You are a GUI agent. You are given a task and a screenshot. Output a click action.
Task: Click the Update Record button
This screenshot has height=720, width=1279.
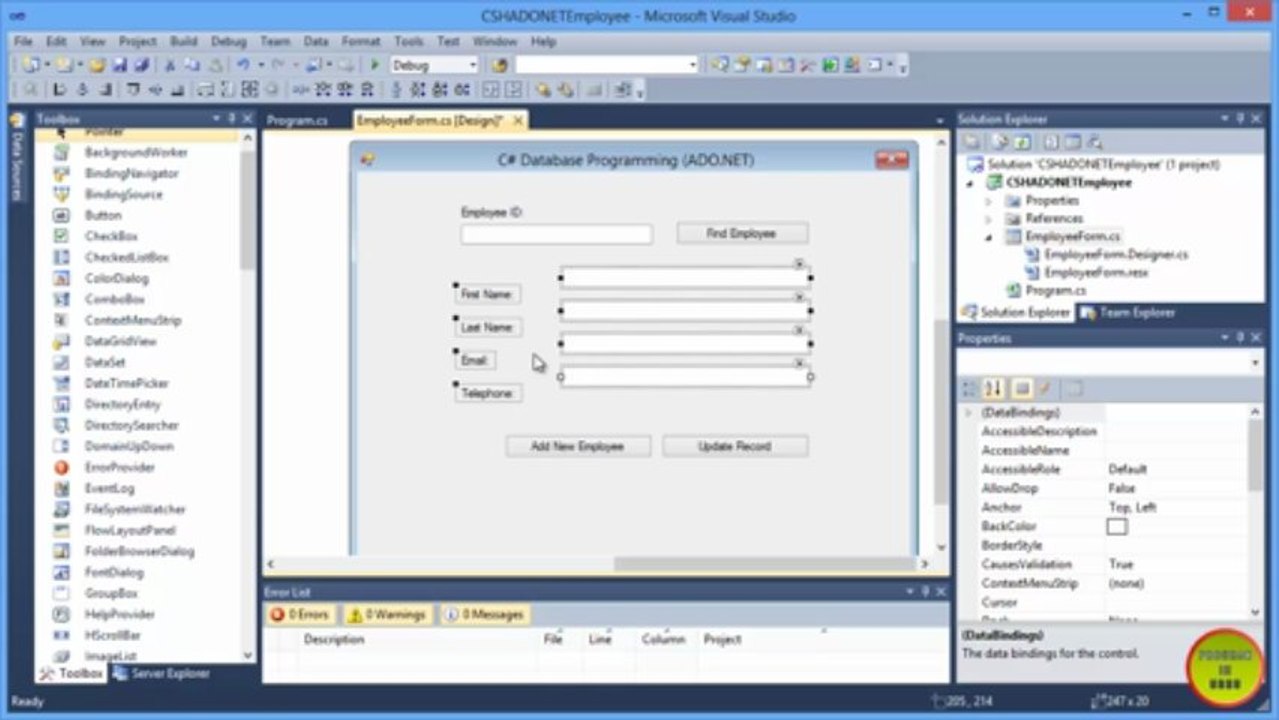pyautogui.click(x=735, y=446)
